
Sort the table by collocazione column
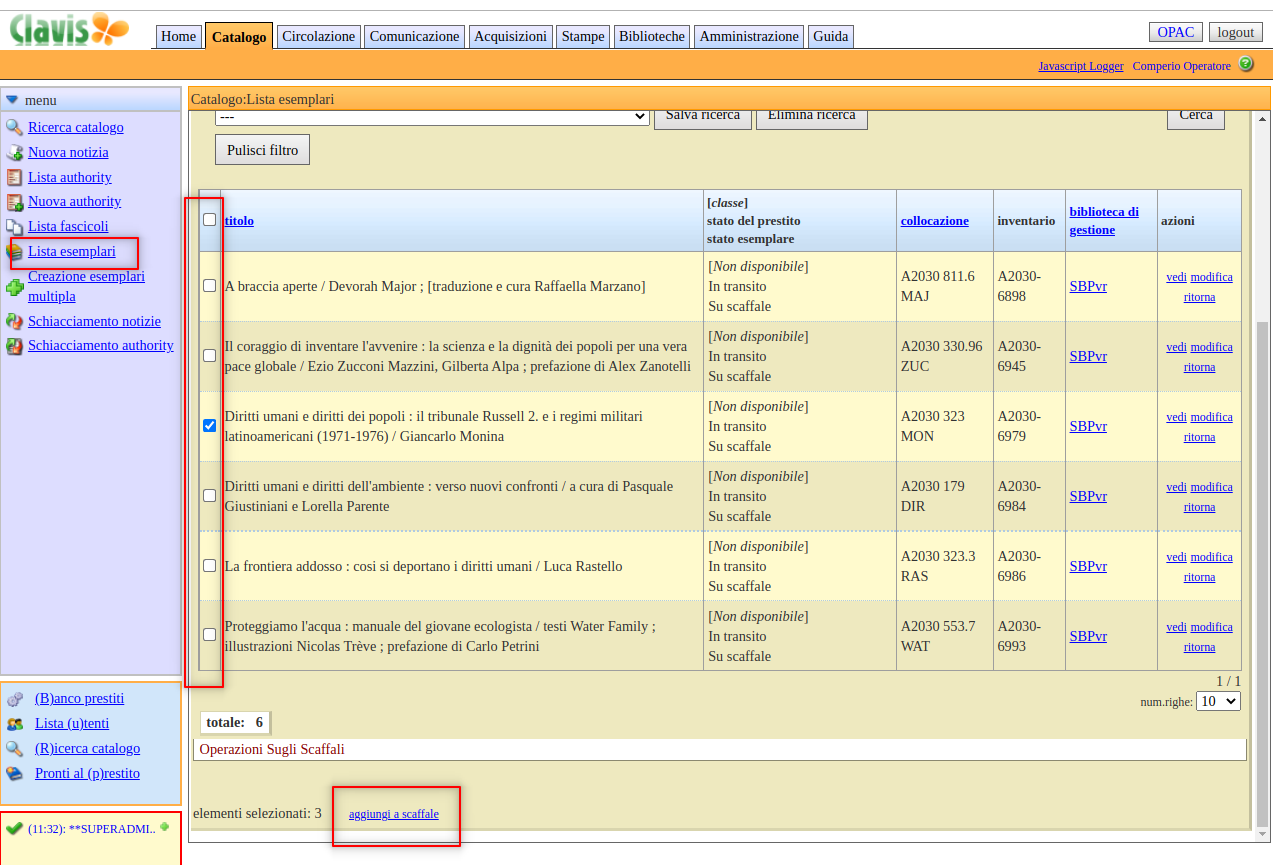tap(934, 221)
